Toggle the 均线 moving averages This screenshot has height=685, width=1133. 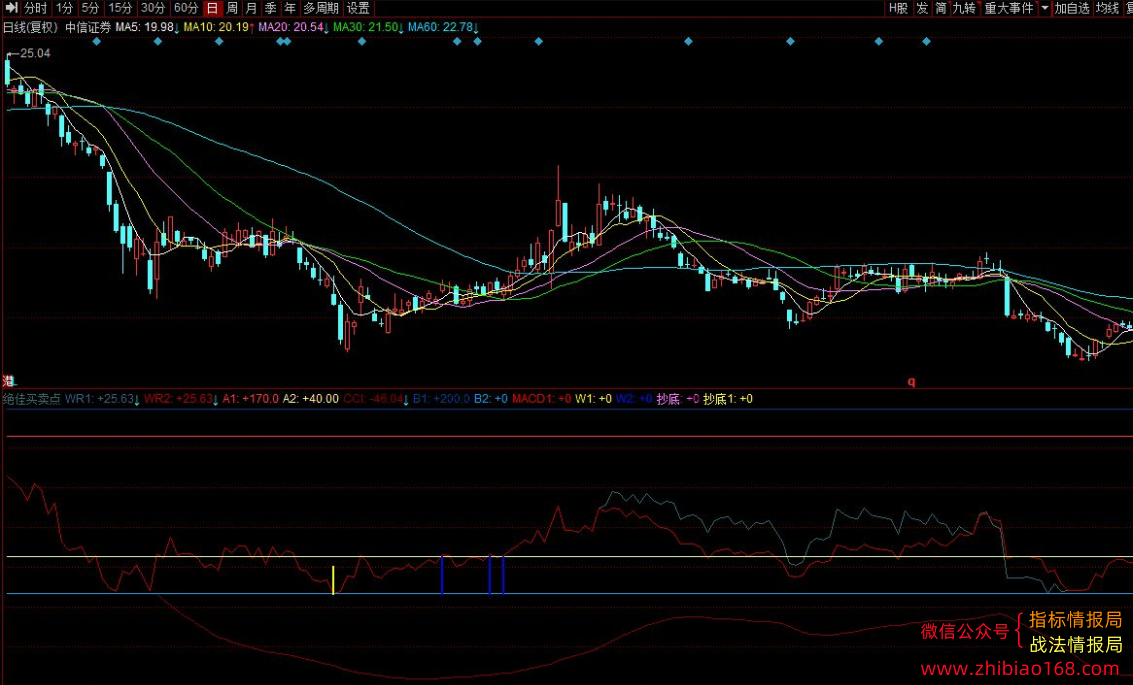[x=1107, y=8]
